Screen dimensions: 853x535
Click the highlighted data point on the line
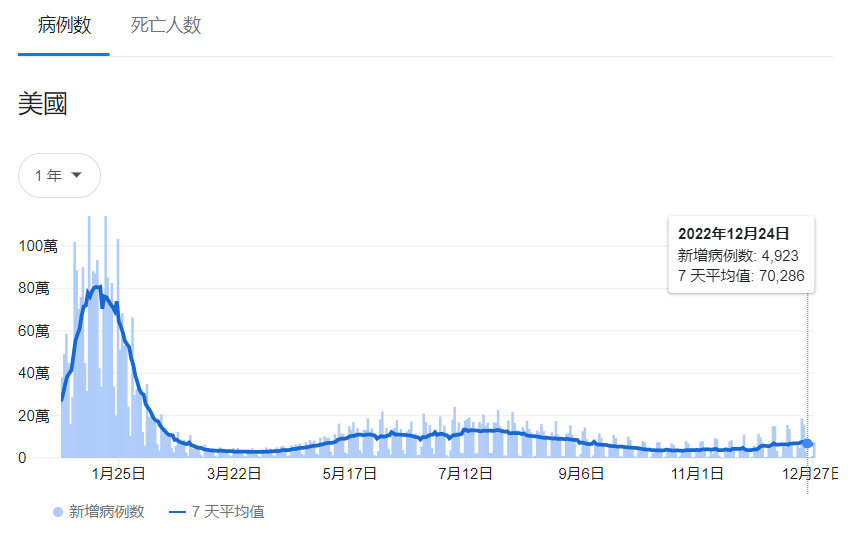808,443
